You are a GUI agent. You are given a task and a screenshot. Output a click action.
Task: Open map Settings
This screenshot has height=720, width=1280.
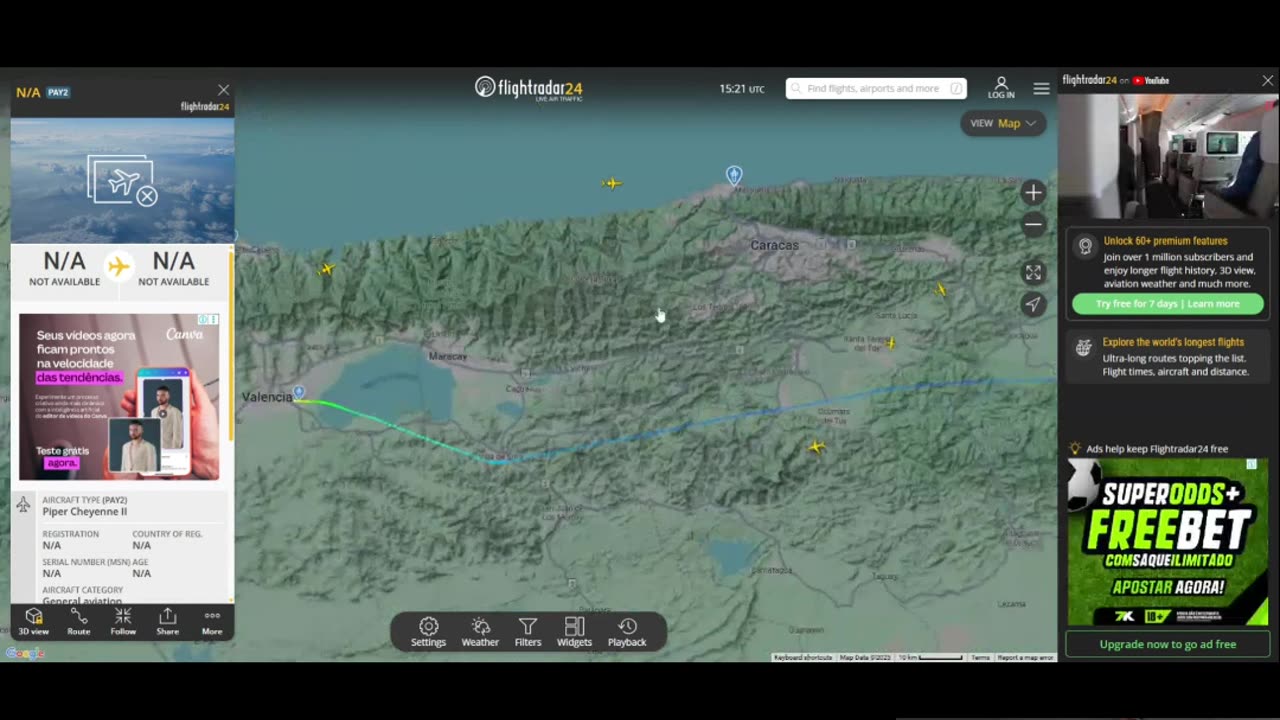[428, 632]
